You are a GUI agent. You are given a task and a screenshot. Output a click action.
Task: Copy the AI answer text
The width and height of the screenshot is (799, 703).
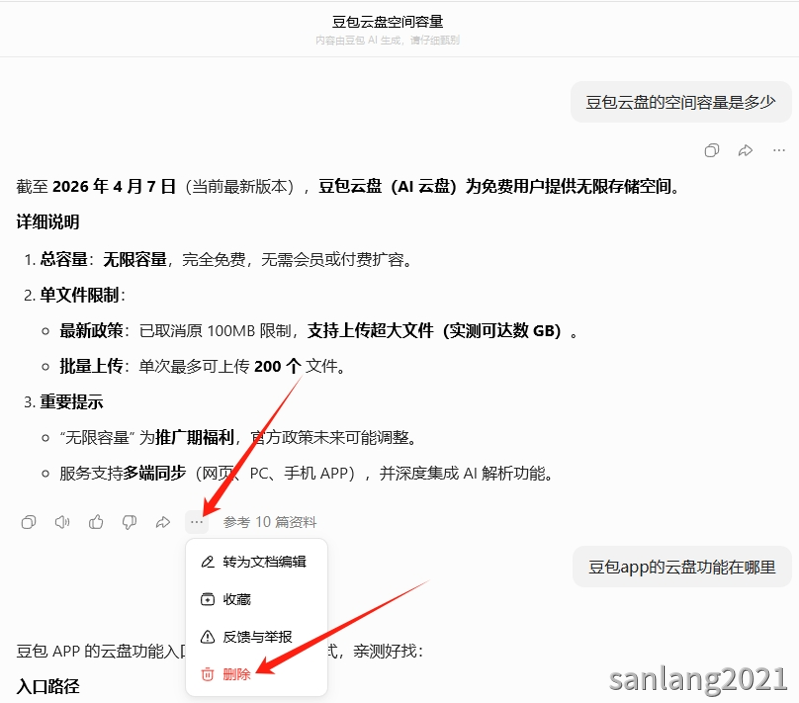click(29, 522)
